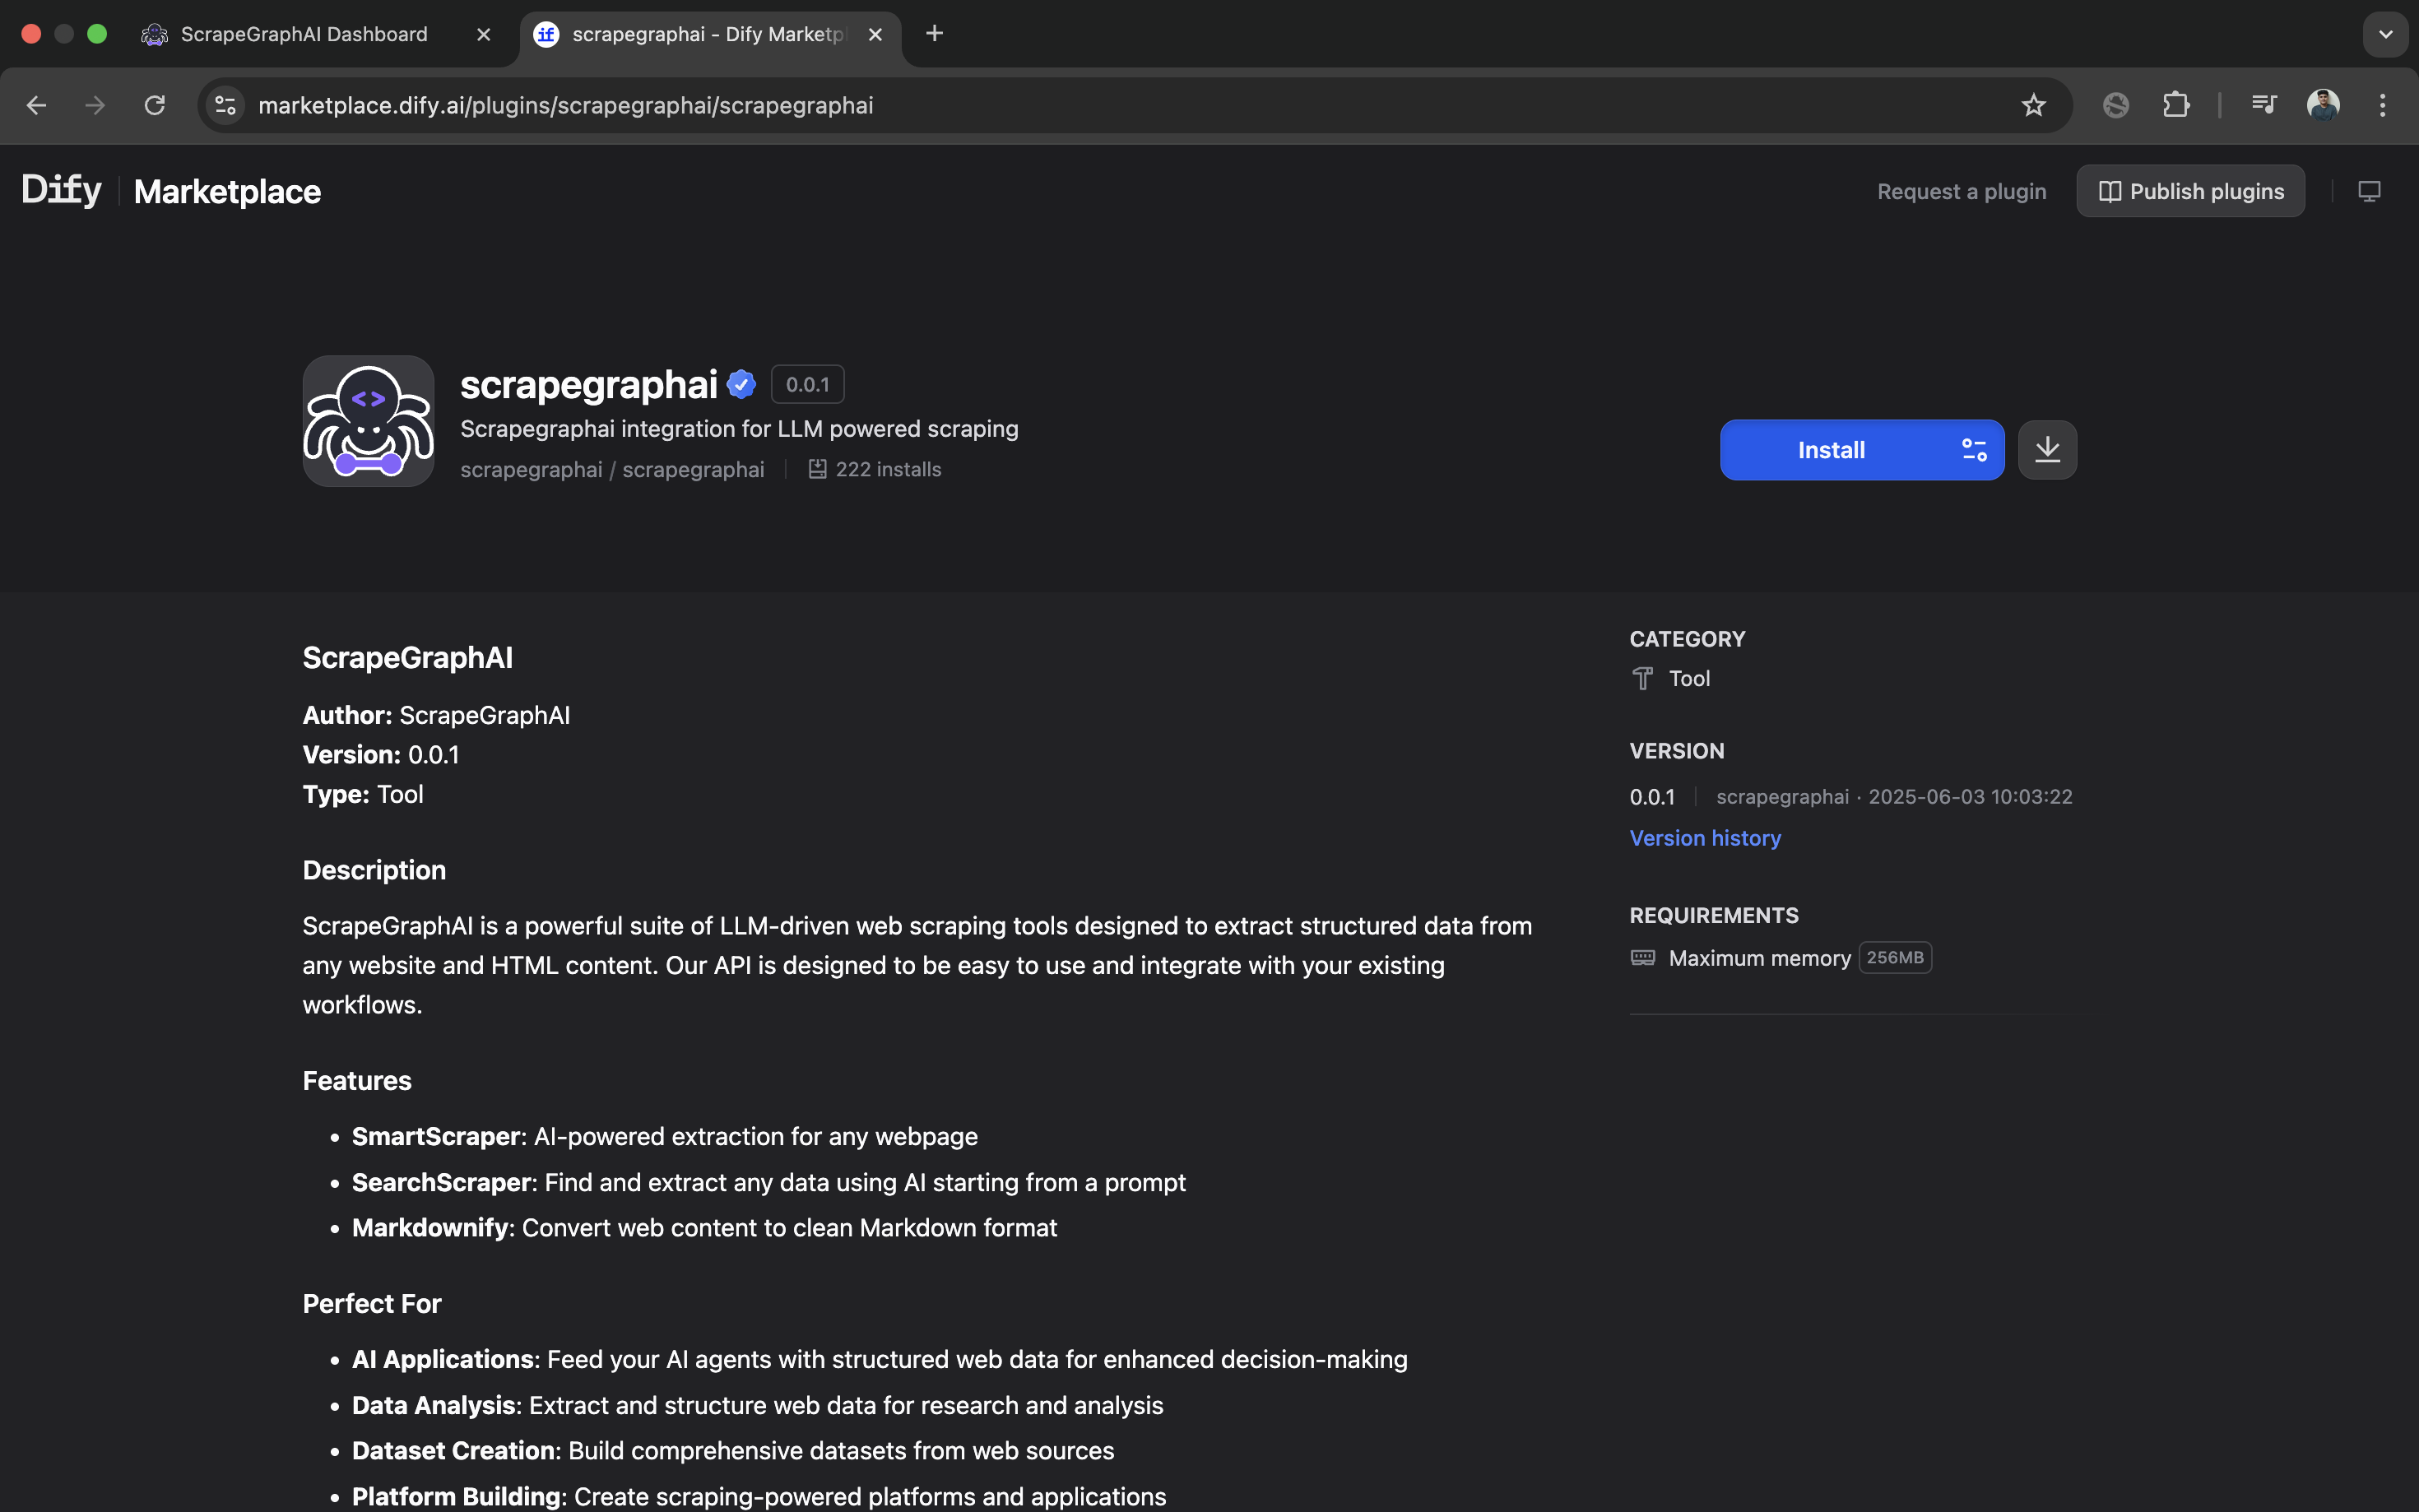Click Request a plugin link
Viewport: 2419px width, 1512px height.
[1961, 191]
